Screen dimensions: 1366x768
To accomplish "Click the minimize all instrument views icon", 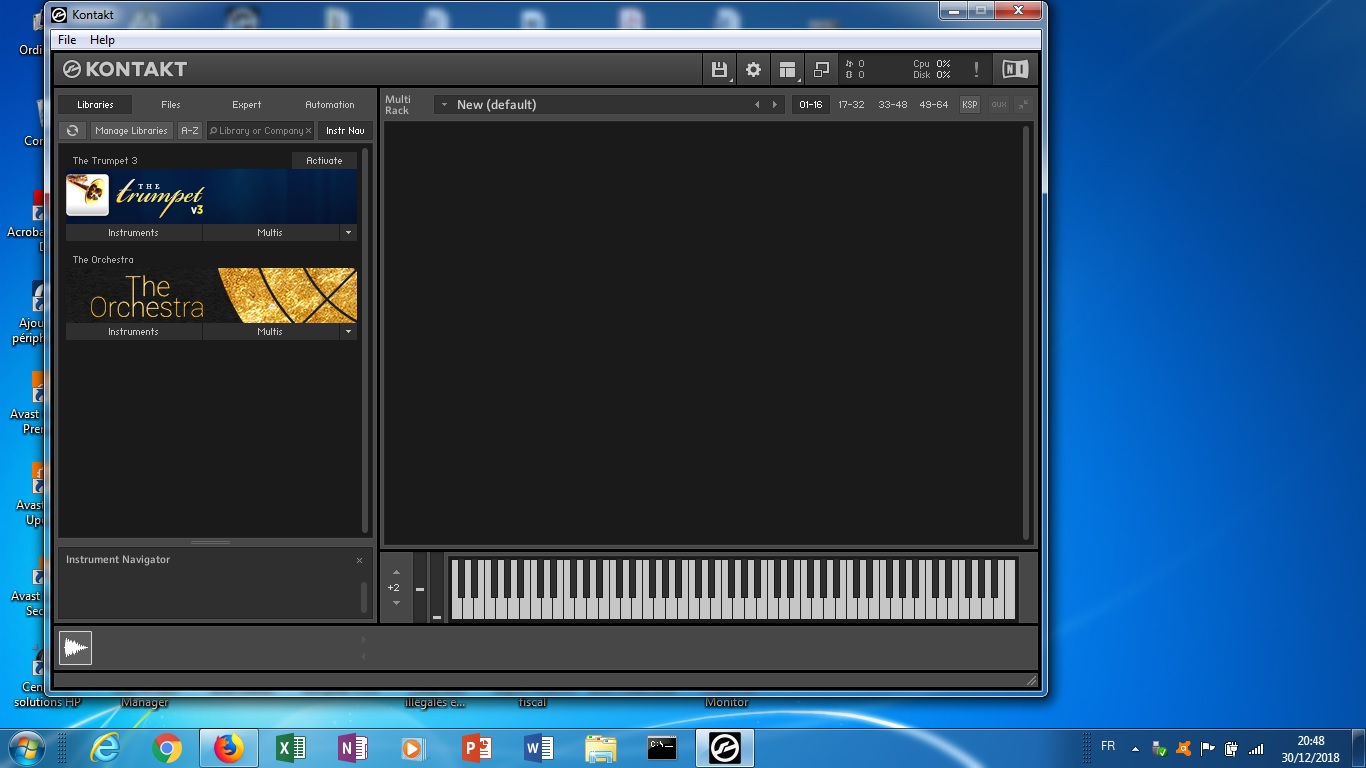I will point(821,69).
